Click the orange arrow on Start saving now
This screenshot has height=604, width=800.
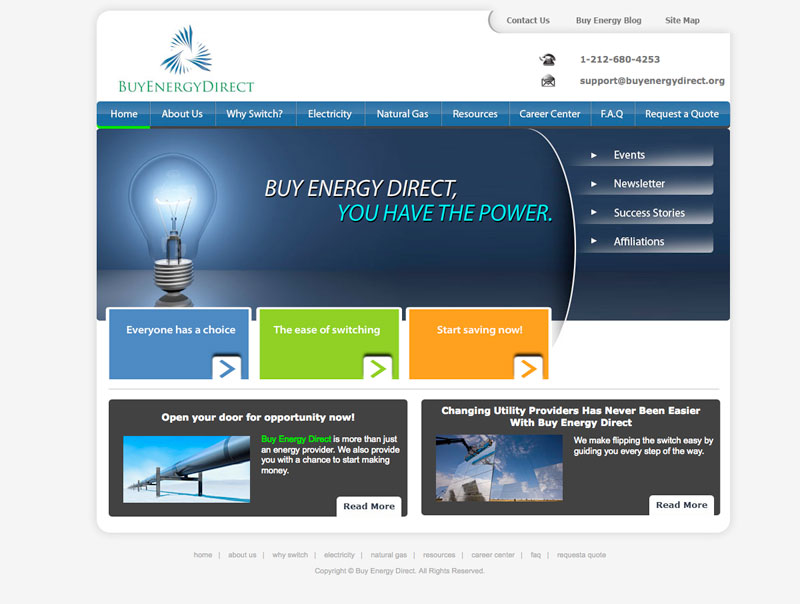click(x=528, y=368)
